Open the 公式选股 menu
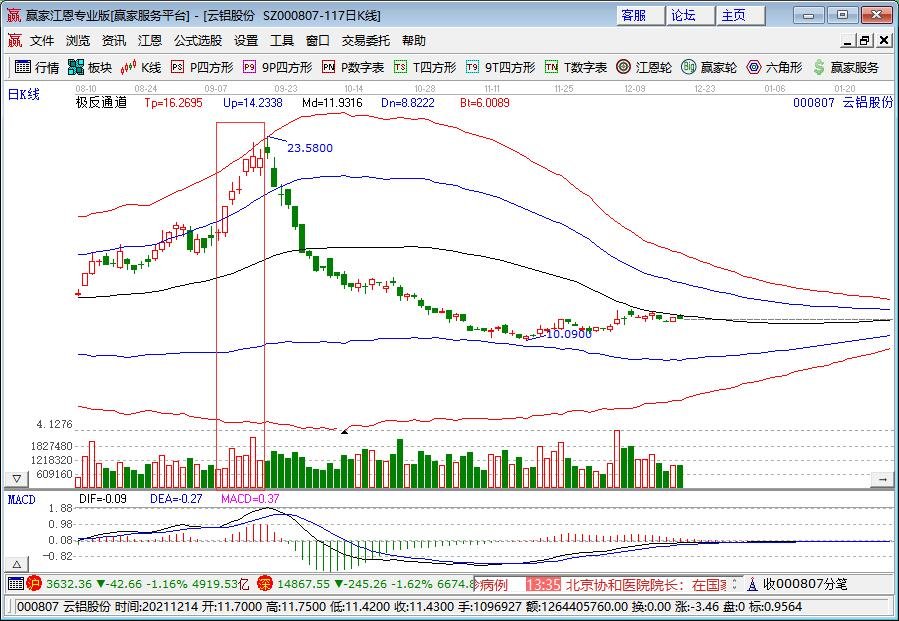The image size is (899, 621). click(198, 41)
